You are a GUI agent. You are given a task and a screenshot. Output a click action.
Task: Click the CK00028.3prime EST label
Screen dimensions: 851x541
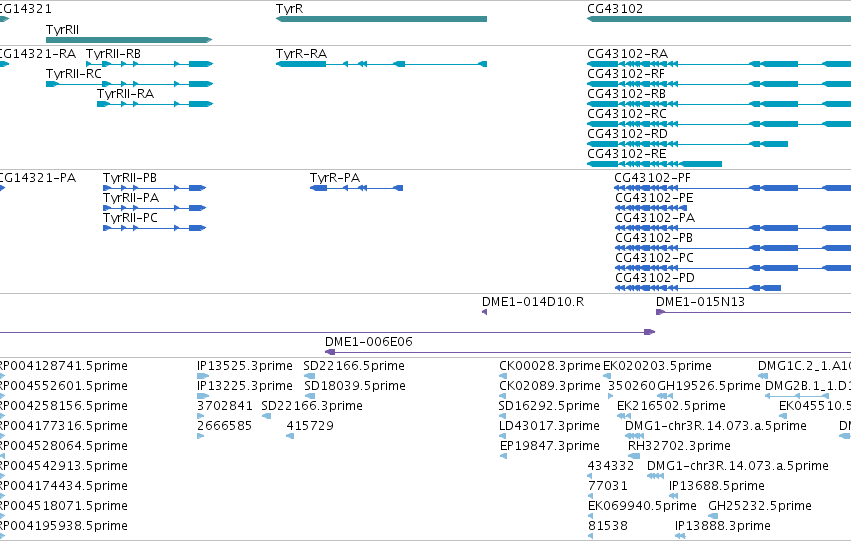coord(550,366)
